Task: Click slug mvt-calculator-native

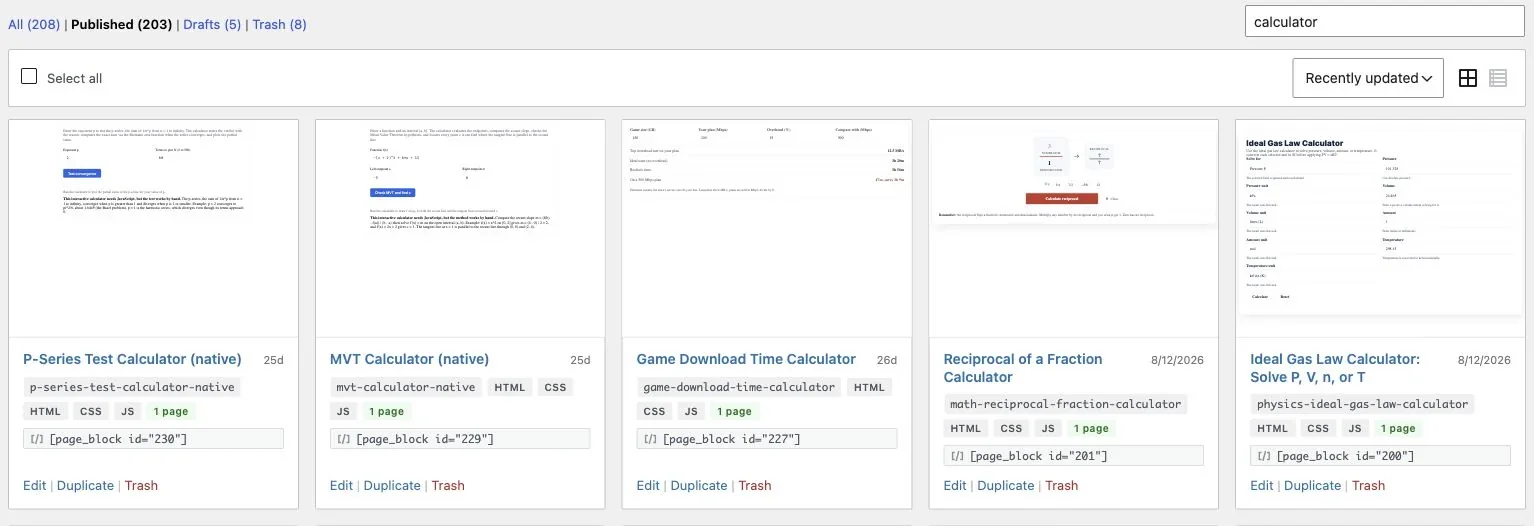Action: pos(405,387)
